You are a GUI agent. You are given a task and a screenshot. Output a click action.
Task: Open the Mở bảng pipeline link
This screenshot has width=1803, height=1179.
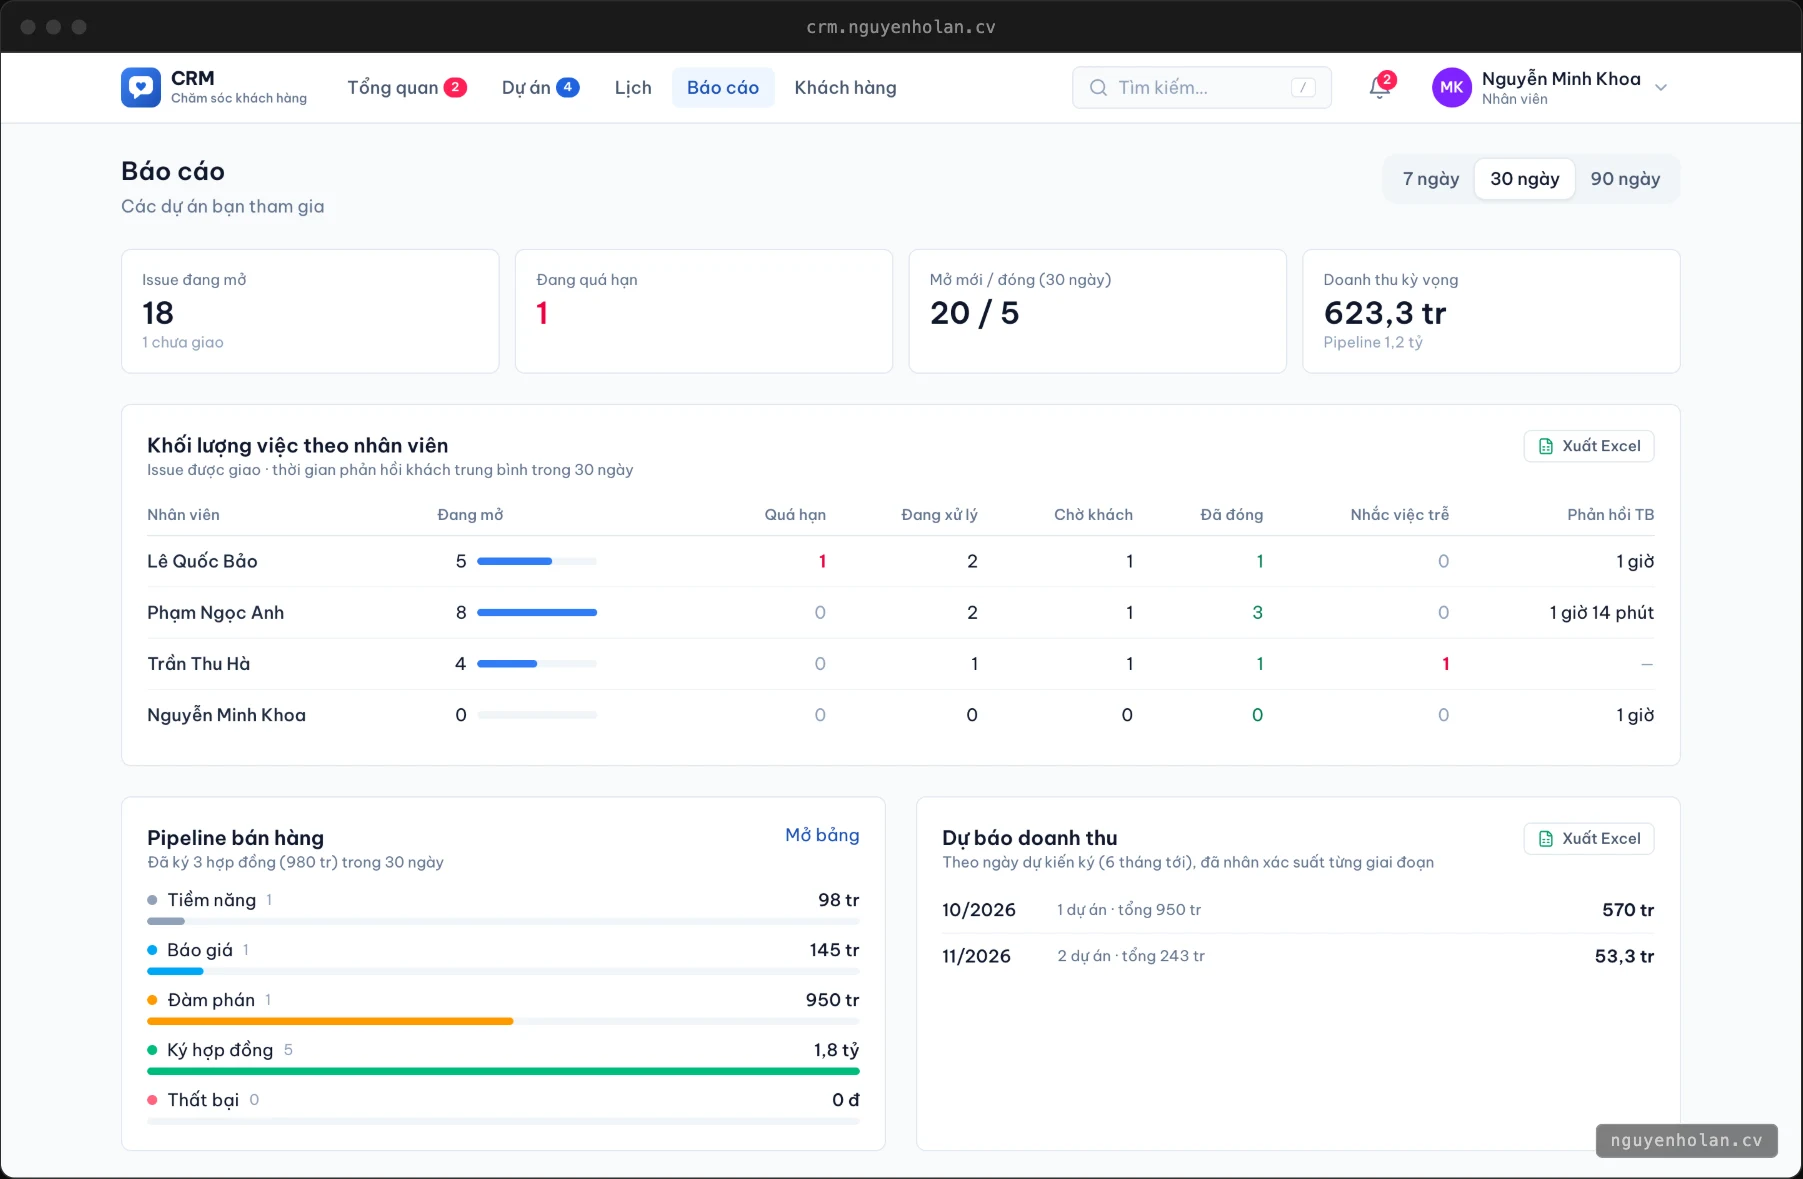tap(822, 835)
